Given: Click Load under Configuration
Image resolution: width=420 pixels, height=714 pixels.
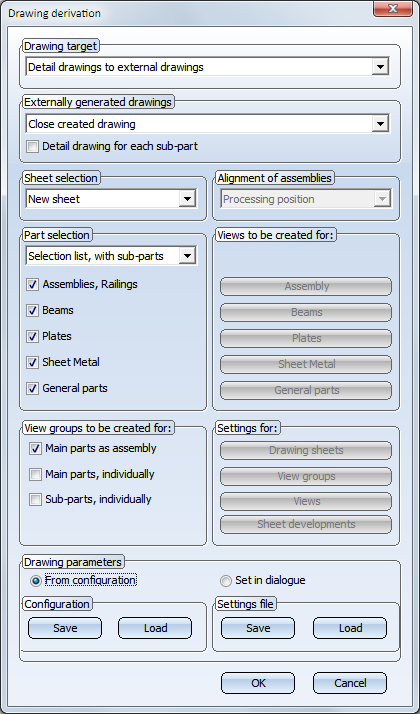Looking at the screenshot, I should (155, 628).
